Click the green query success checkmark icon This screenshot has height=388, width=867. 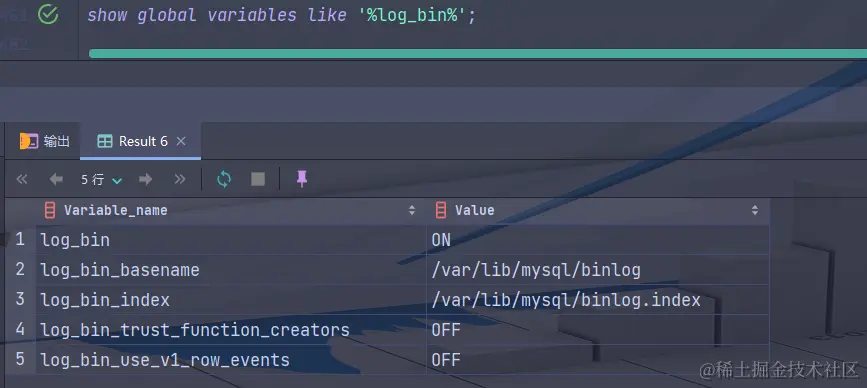(x=48, y=15)
